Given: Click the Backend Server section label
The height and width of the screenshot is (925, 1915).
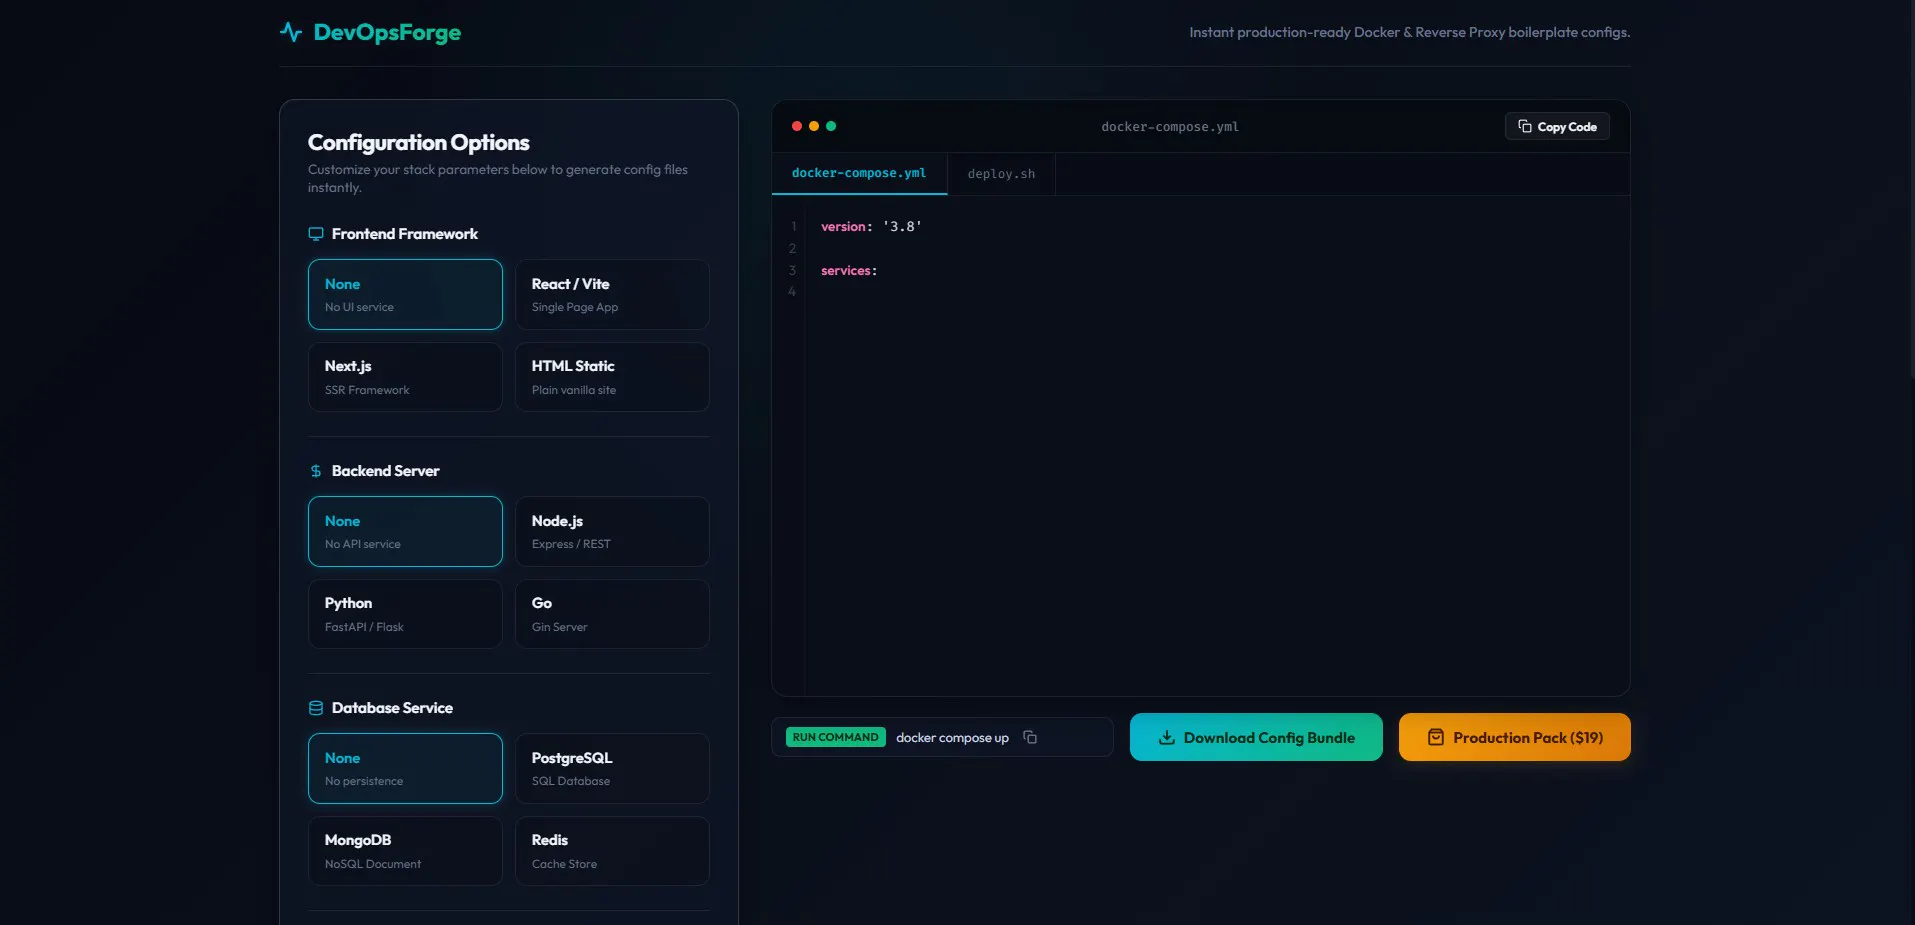Looking at the screenshot, I should pyautogui.click(x=385, y=471).
